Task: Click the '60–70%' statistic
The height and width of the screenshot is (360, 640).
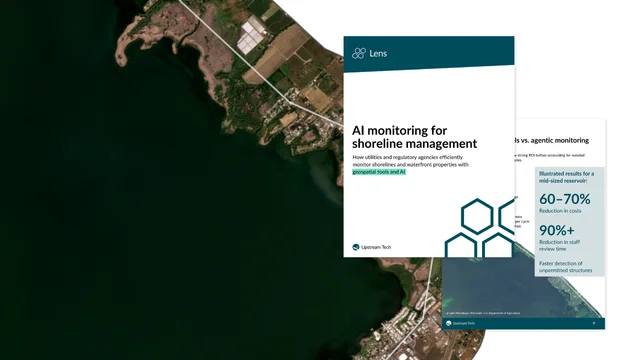Action: [564, 199]
